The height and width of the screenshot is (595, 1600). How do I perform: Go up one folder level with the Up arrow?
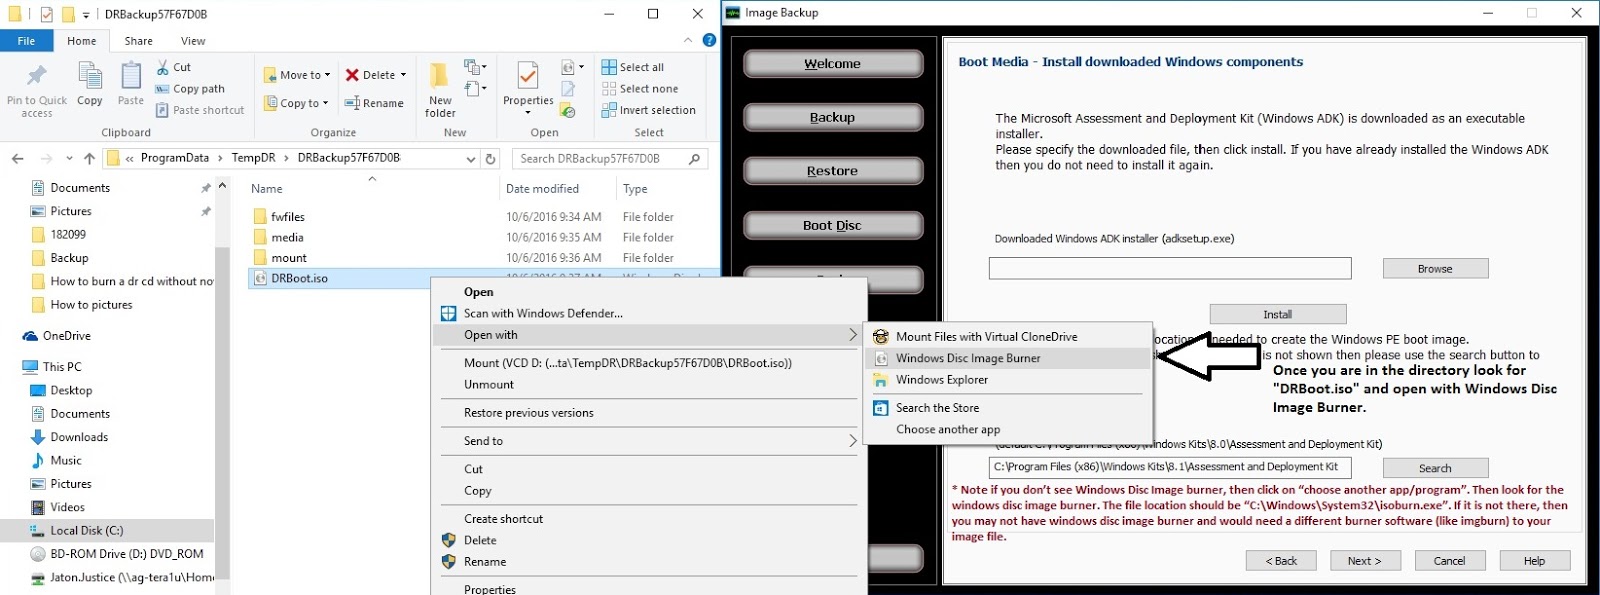pos(90,158)
